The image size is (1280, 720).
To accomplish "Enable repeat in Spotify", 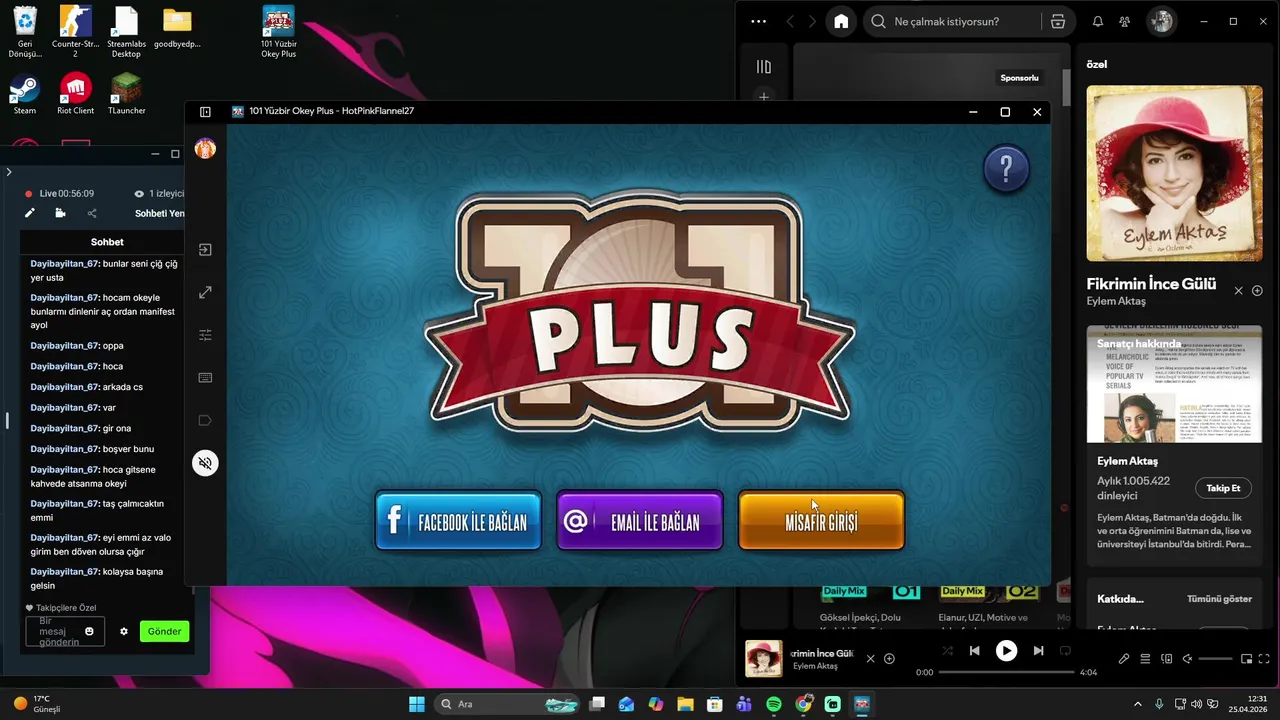I will 1066,651.
